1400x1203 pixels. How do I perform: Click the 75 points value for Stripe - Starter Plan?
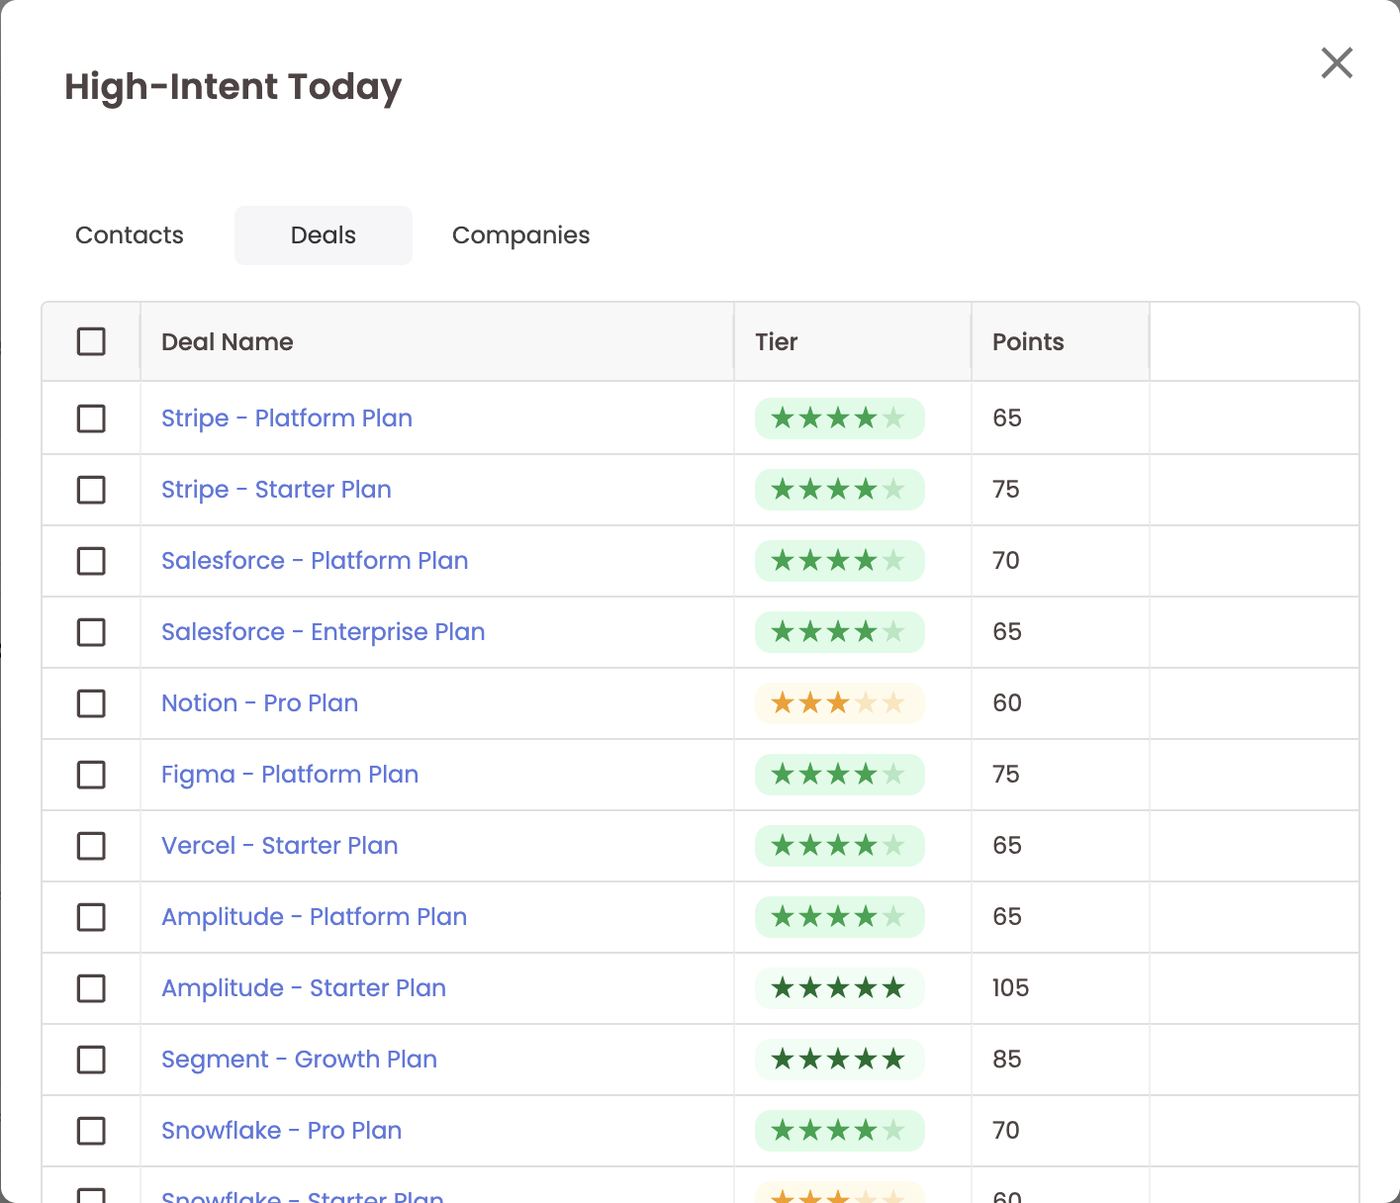click(x=1006, y=489)
